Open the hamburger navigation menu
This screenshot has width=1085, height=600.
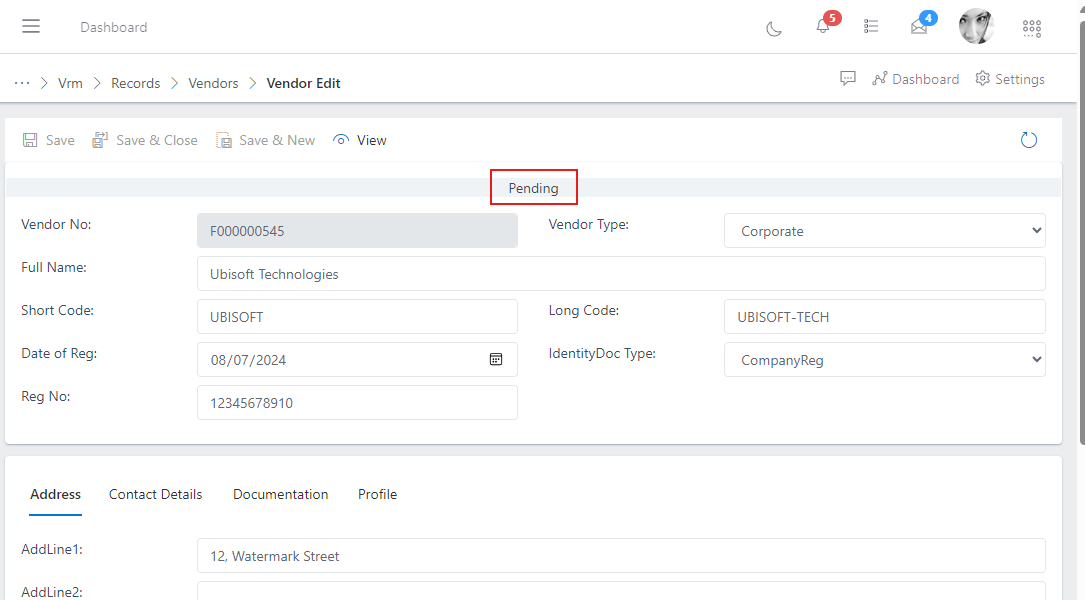(x=30, y=26)
